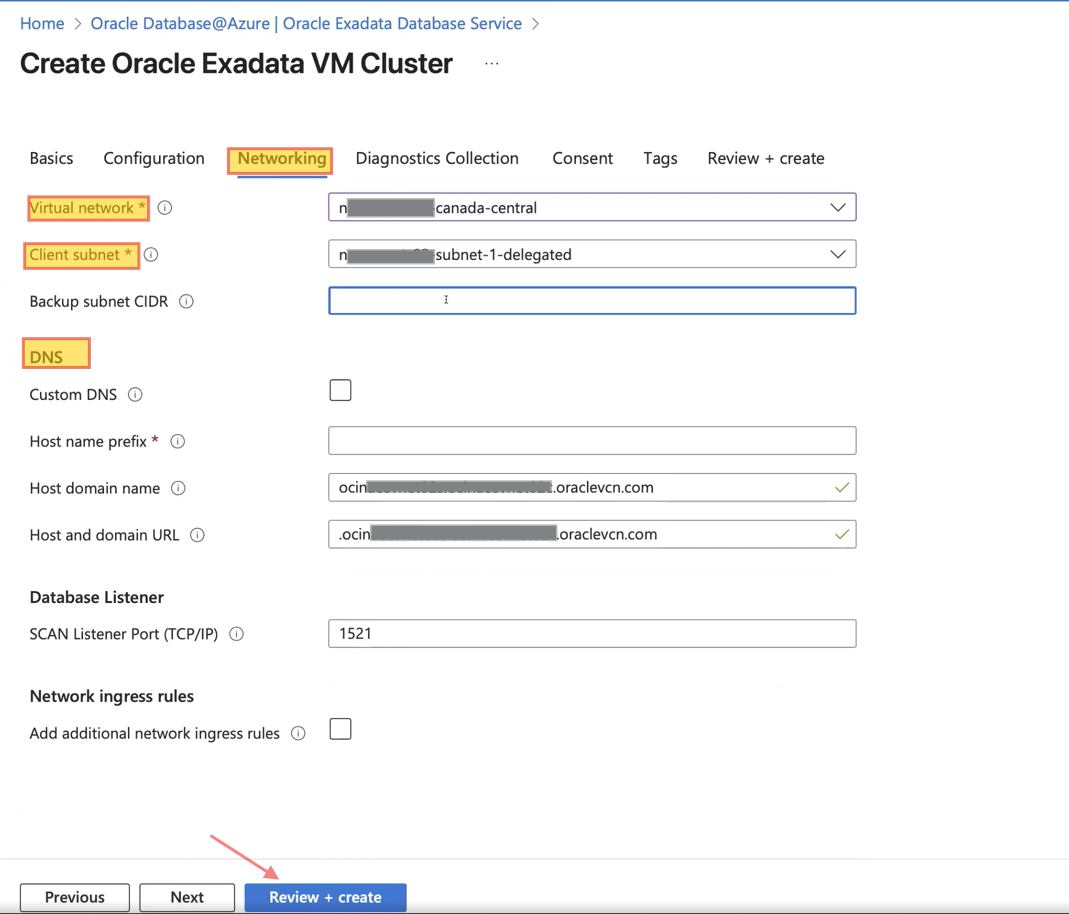Click the Host name prefix field
The image size is (1069, 914).
pos(592,440)
